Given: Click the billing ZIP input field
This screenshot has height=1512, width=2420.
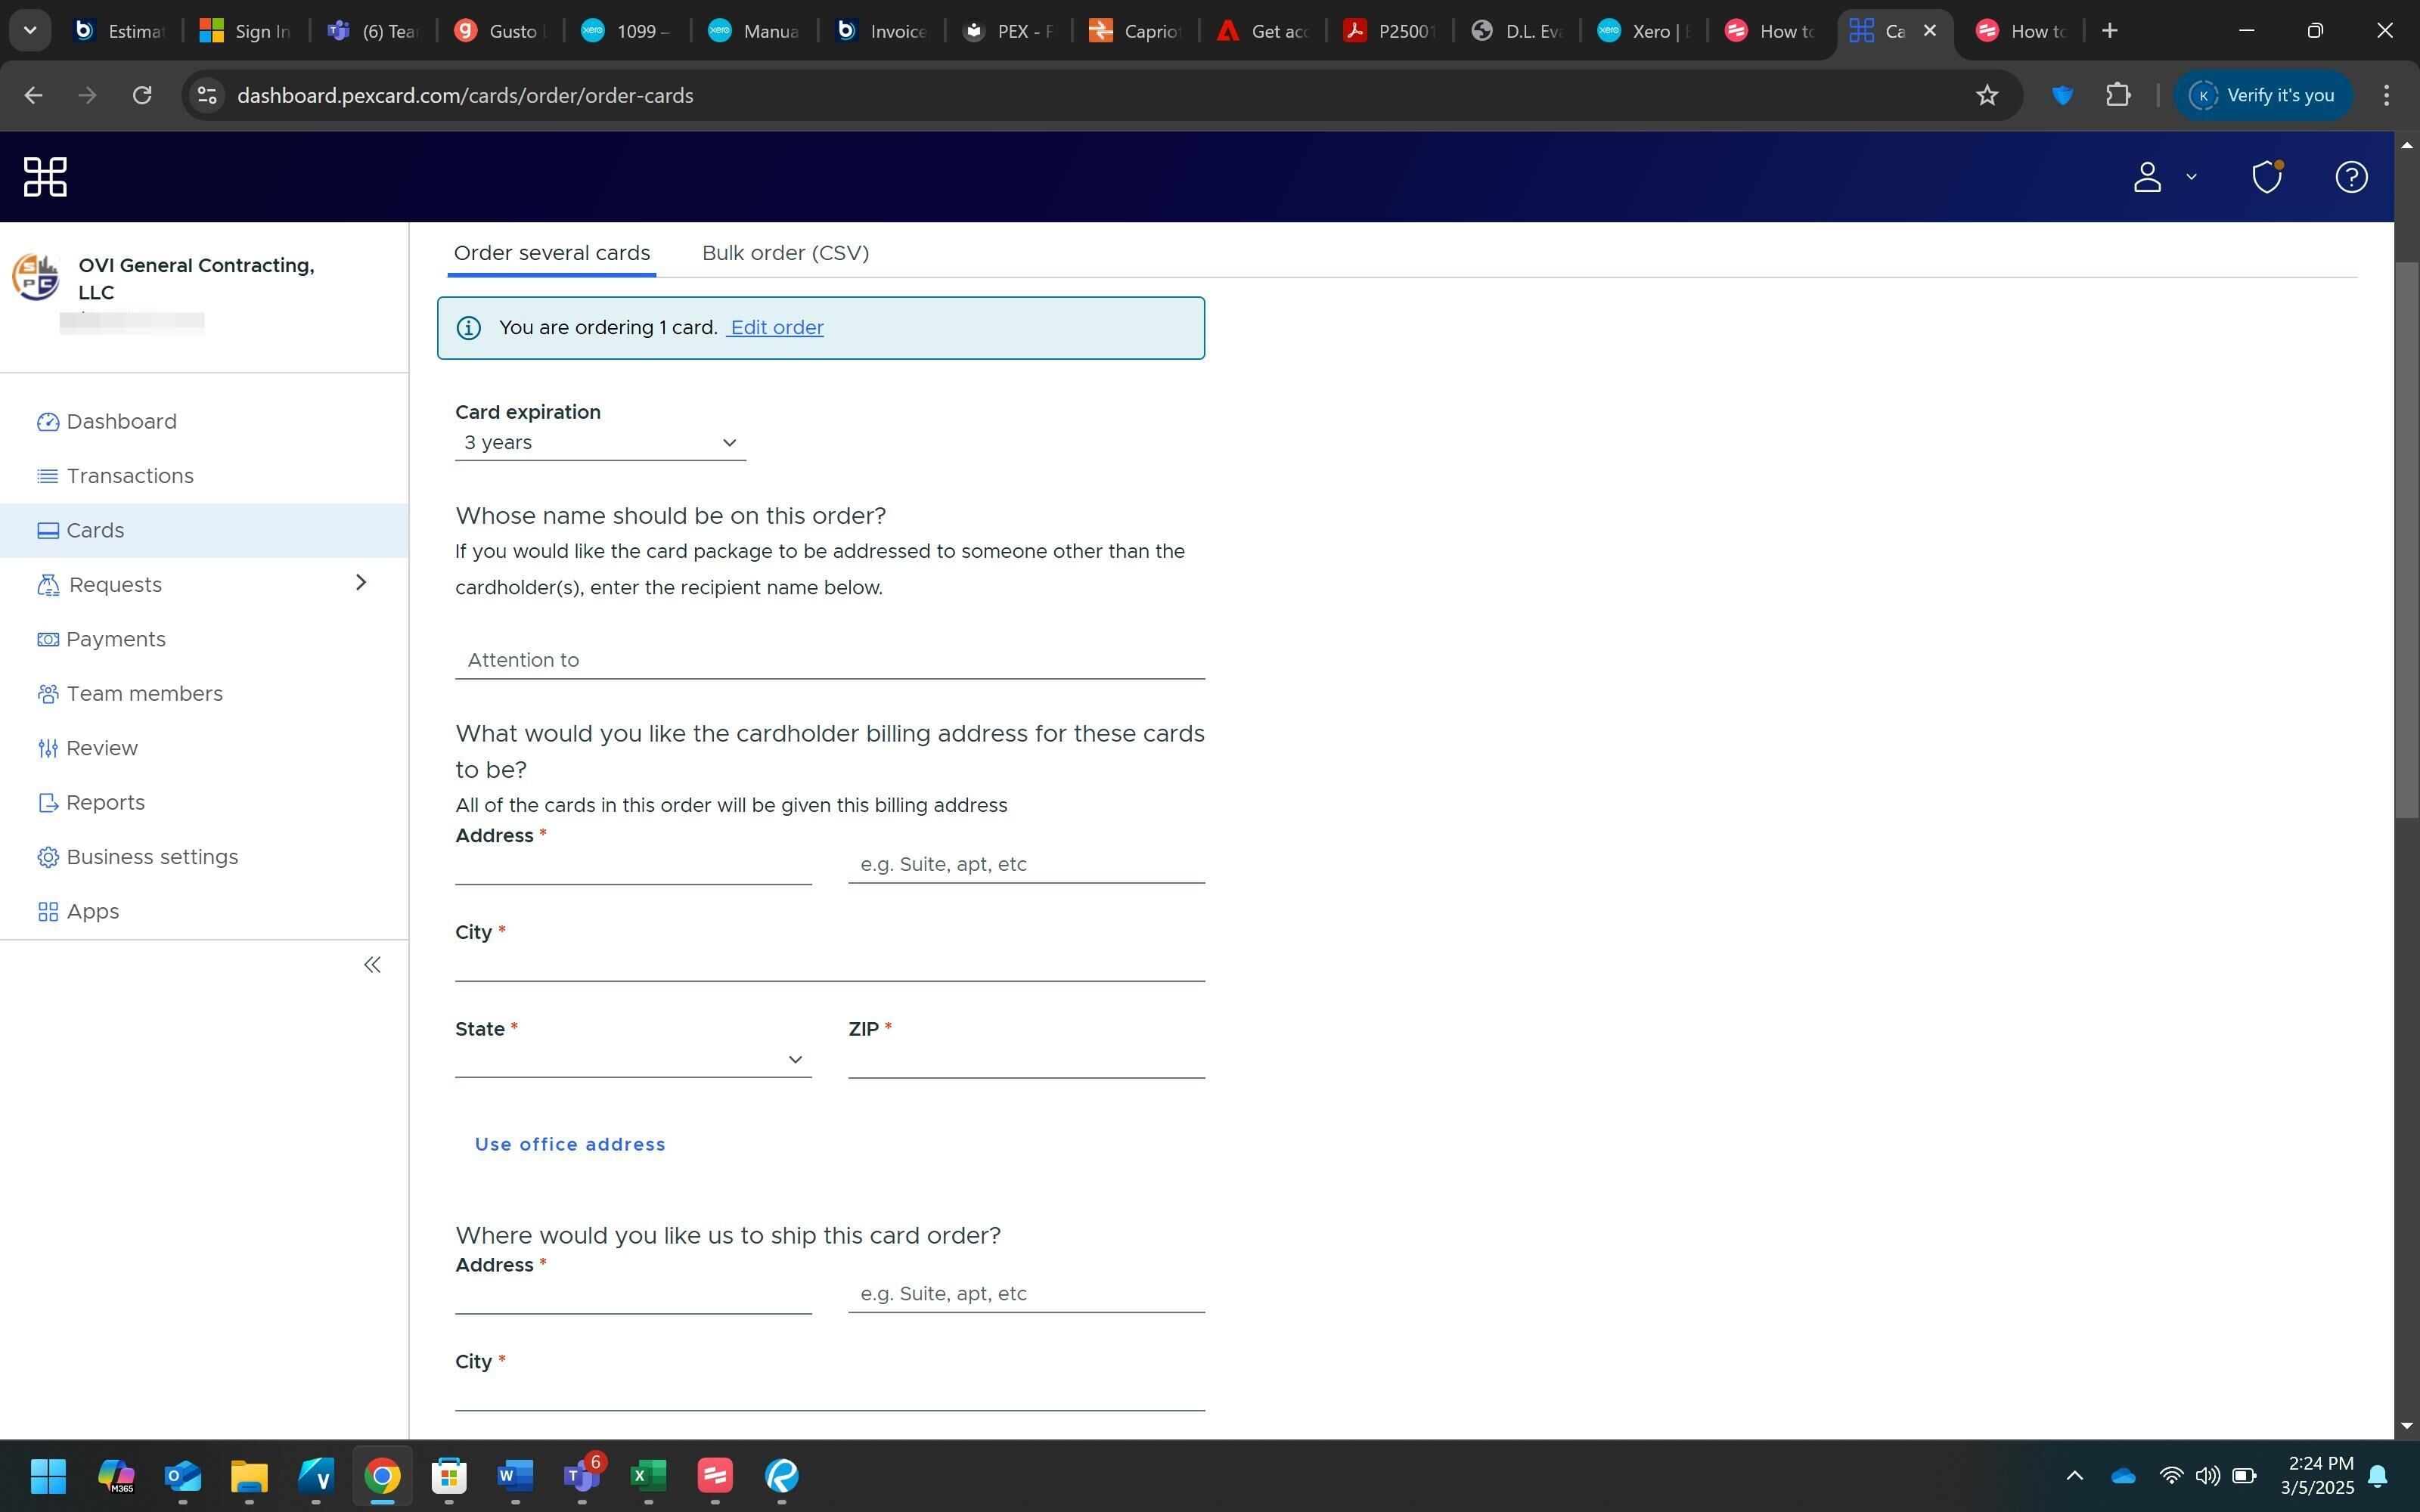Looking at the screenshot, I should point(1025,1059).
